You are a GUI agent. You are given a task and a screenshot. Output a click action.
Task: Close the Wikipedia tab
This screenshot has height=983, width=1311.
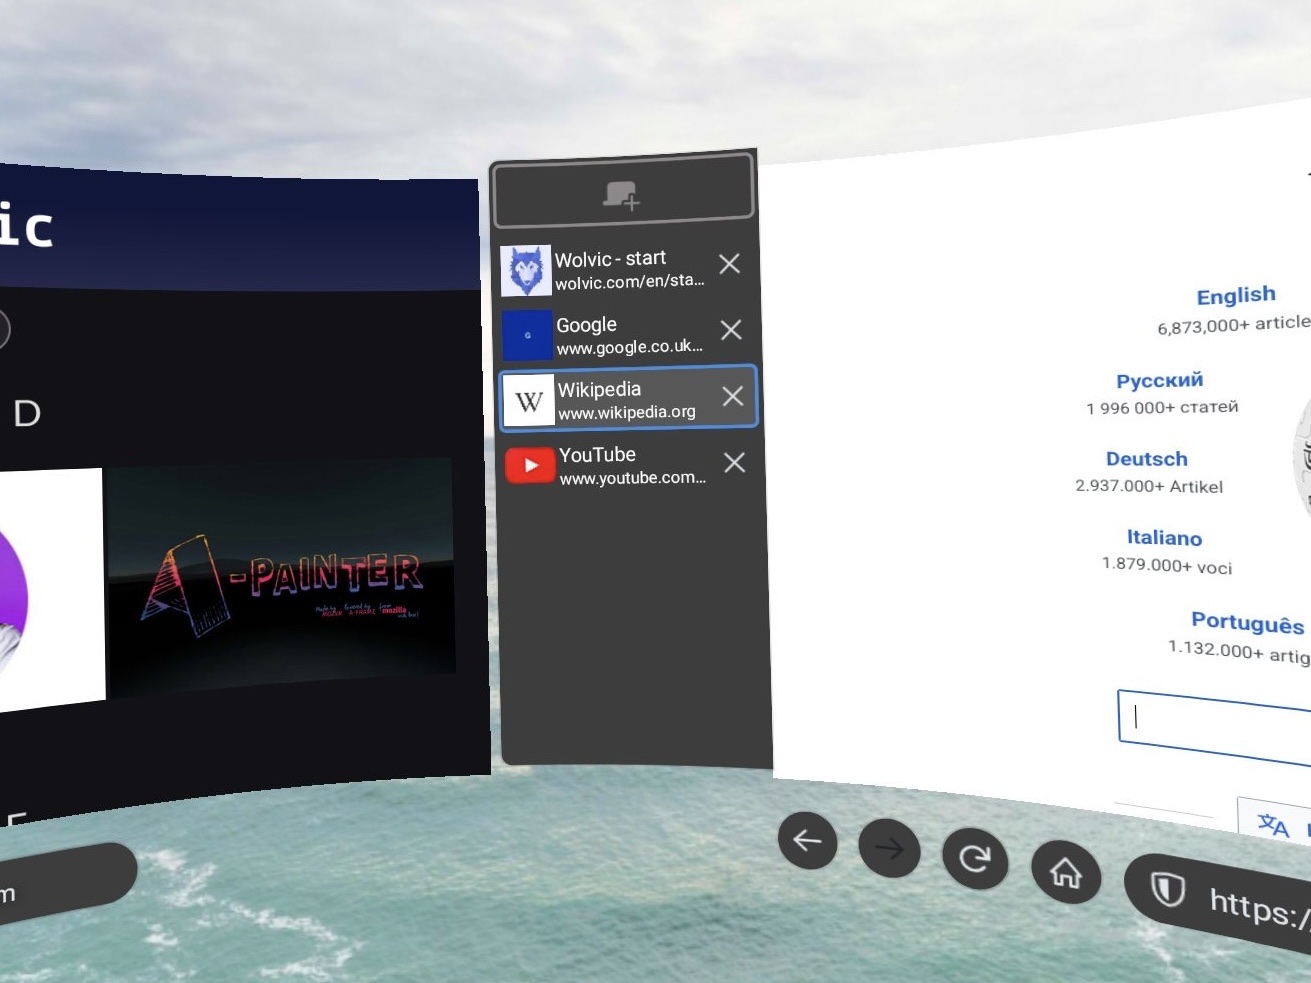(x=732, y=396)
